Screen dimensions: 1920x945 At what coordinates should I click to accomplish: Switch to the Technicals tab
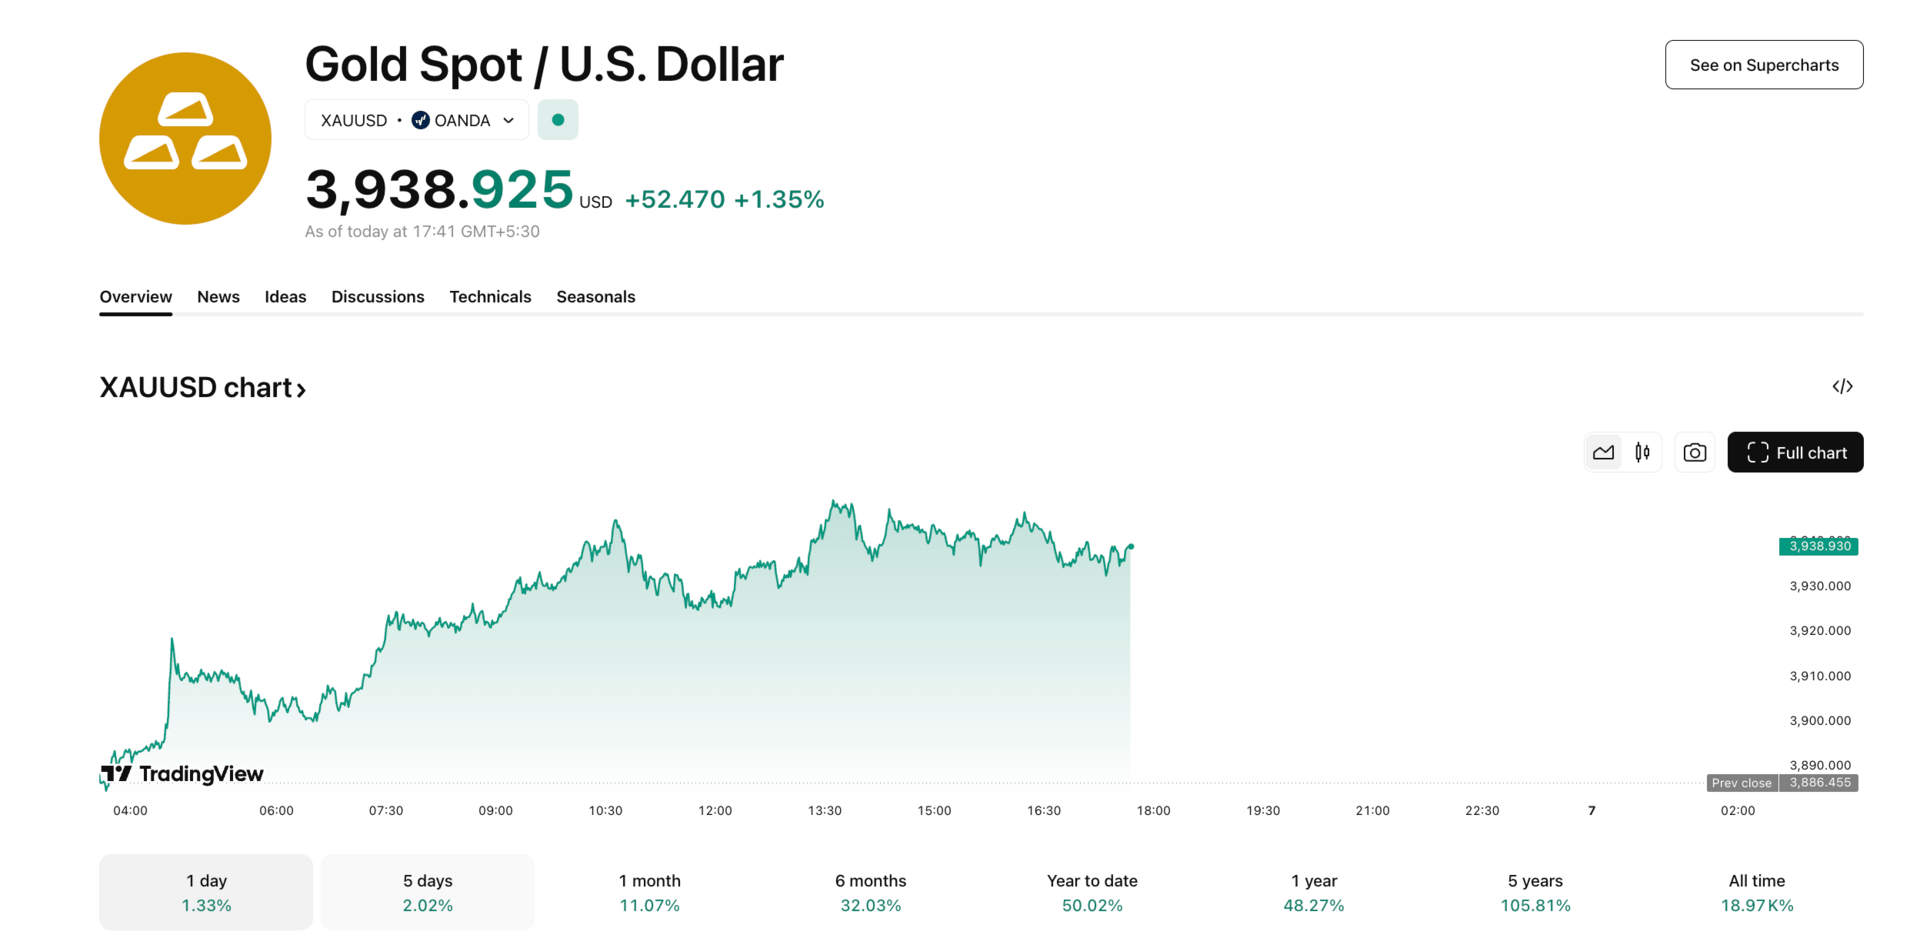[x=490, y=297]
